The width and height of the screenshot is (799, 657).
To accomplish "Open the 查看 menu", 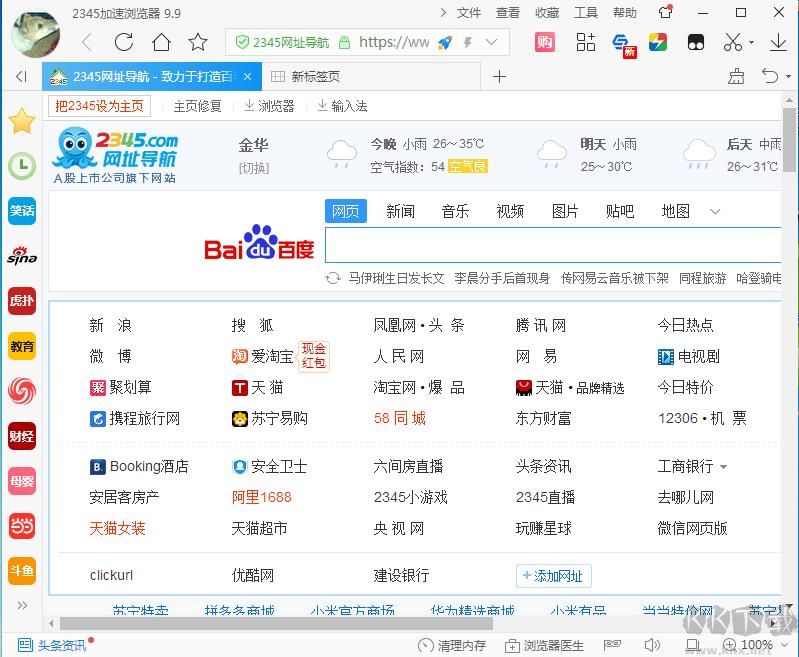I will tap(508, 13).
